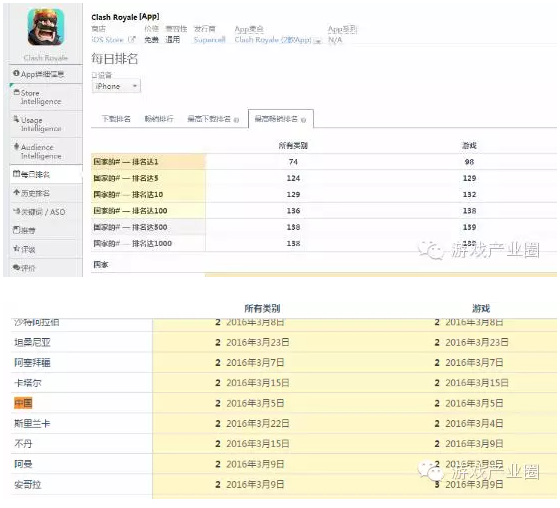Switch to the 最高下载排名 tab
Screen dimensions: 560x508
coord(209,119)
